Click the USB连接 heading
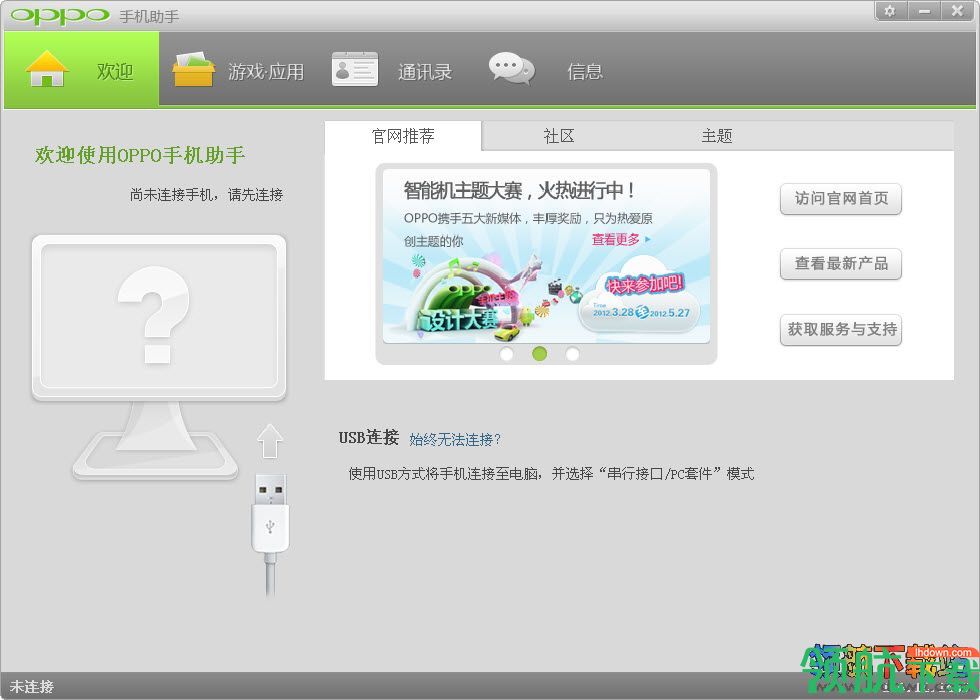Image resolution: width=980 pixels, height=700 pixels. 369,438
